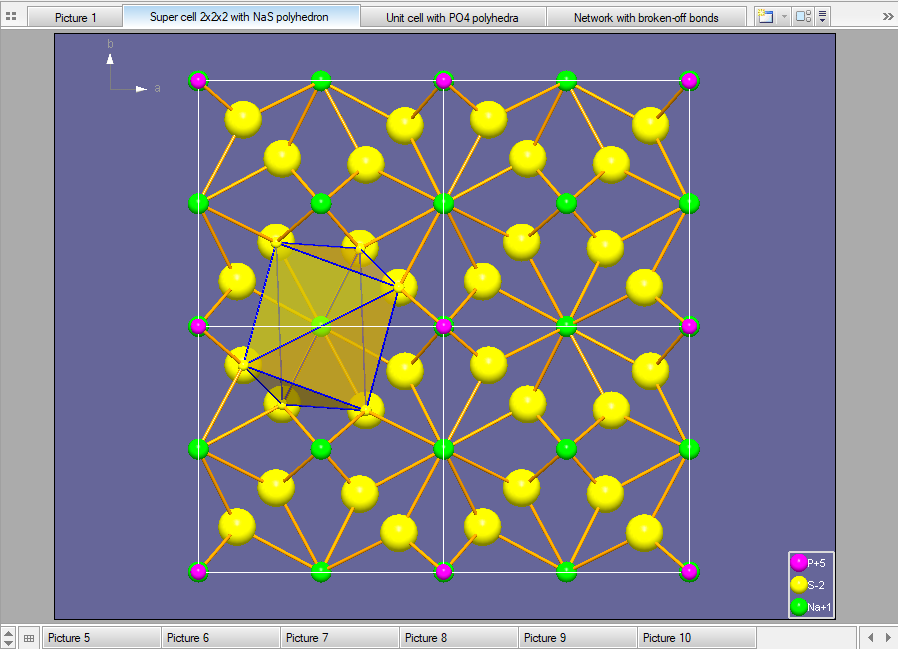This screenshot has height=650, width=899.
Task: Click the left arrow beside the tab scroller
Action: pyautogui.click(x=870, y=637)
